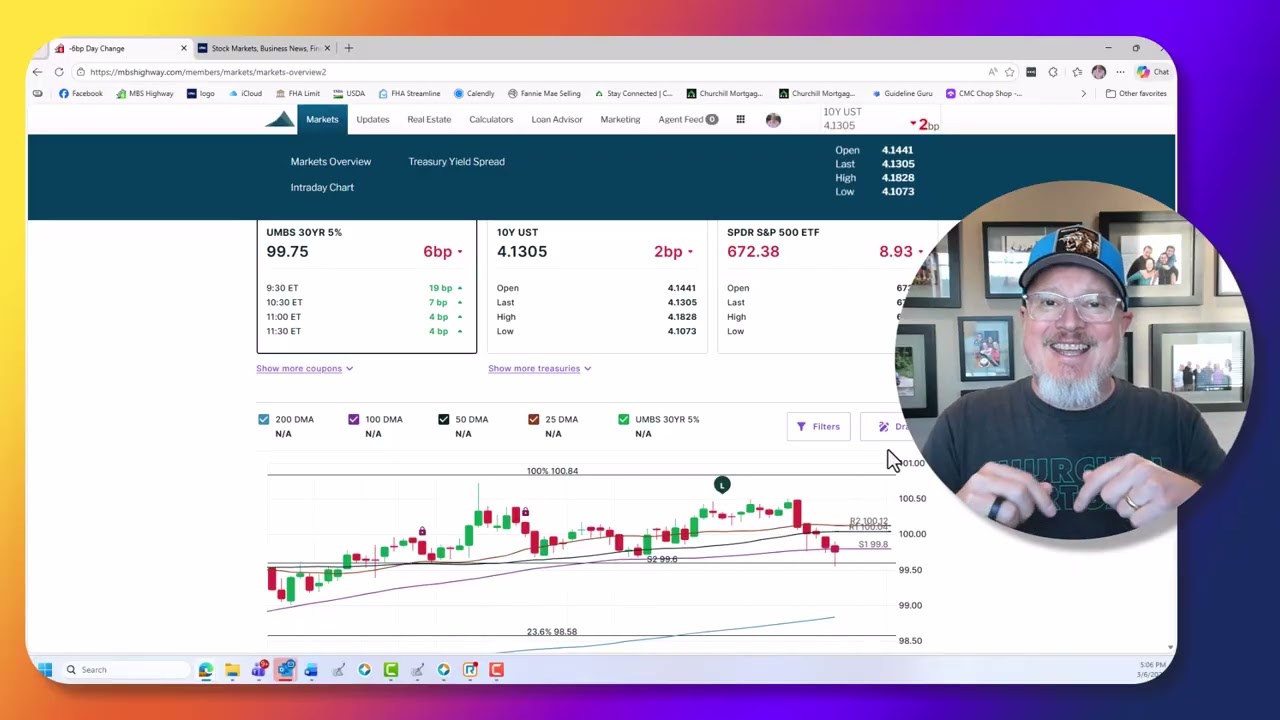Click the 10Y UST 4.1305 navbar ticker
1280x720 pixels.
[880, 119]
